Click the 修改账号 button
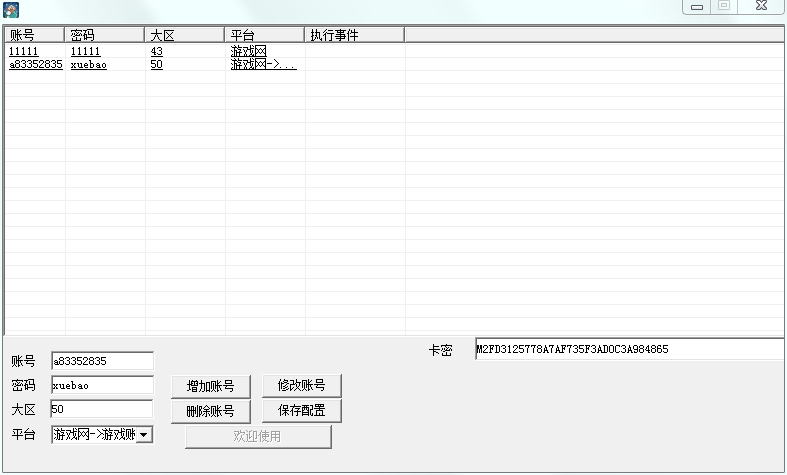787x475 pixels. [301, 386]
